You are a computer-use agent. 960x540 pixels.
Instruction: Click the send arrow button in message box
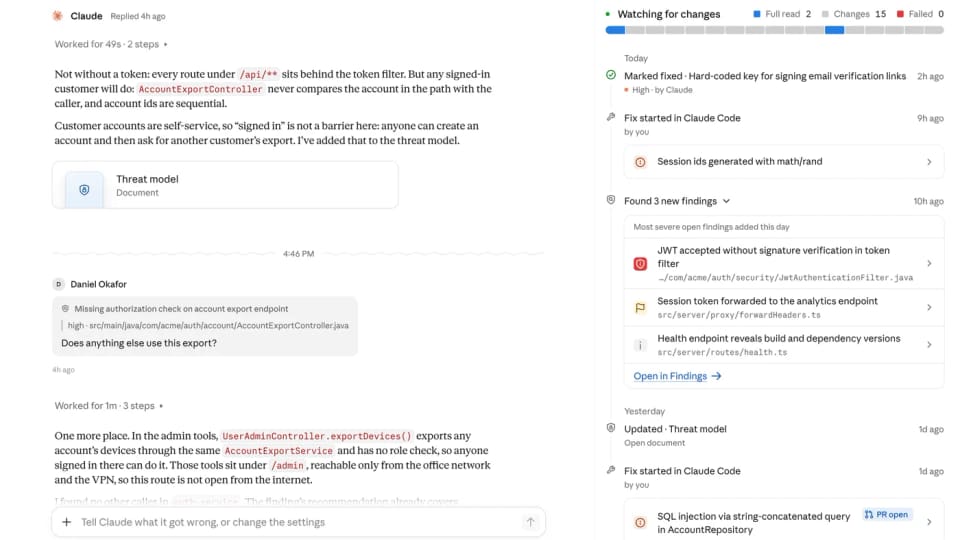click(530, 522)
